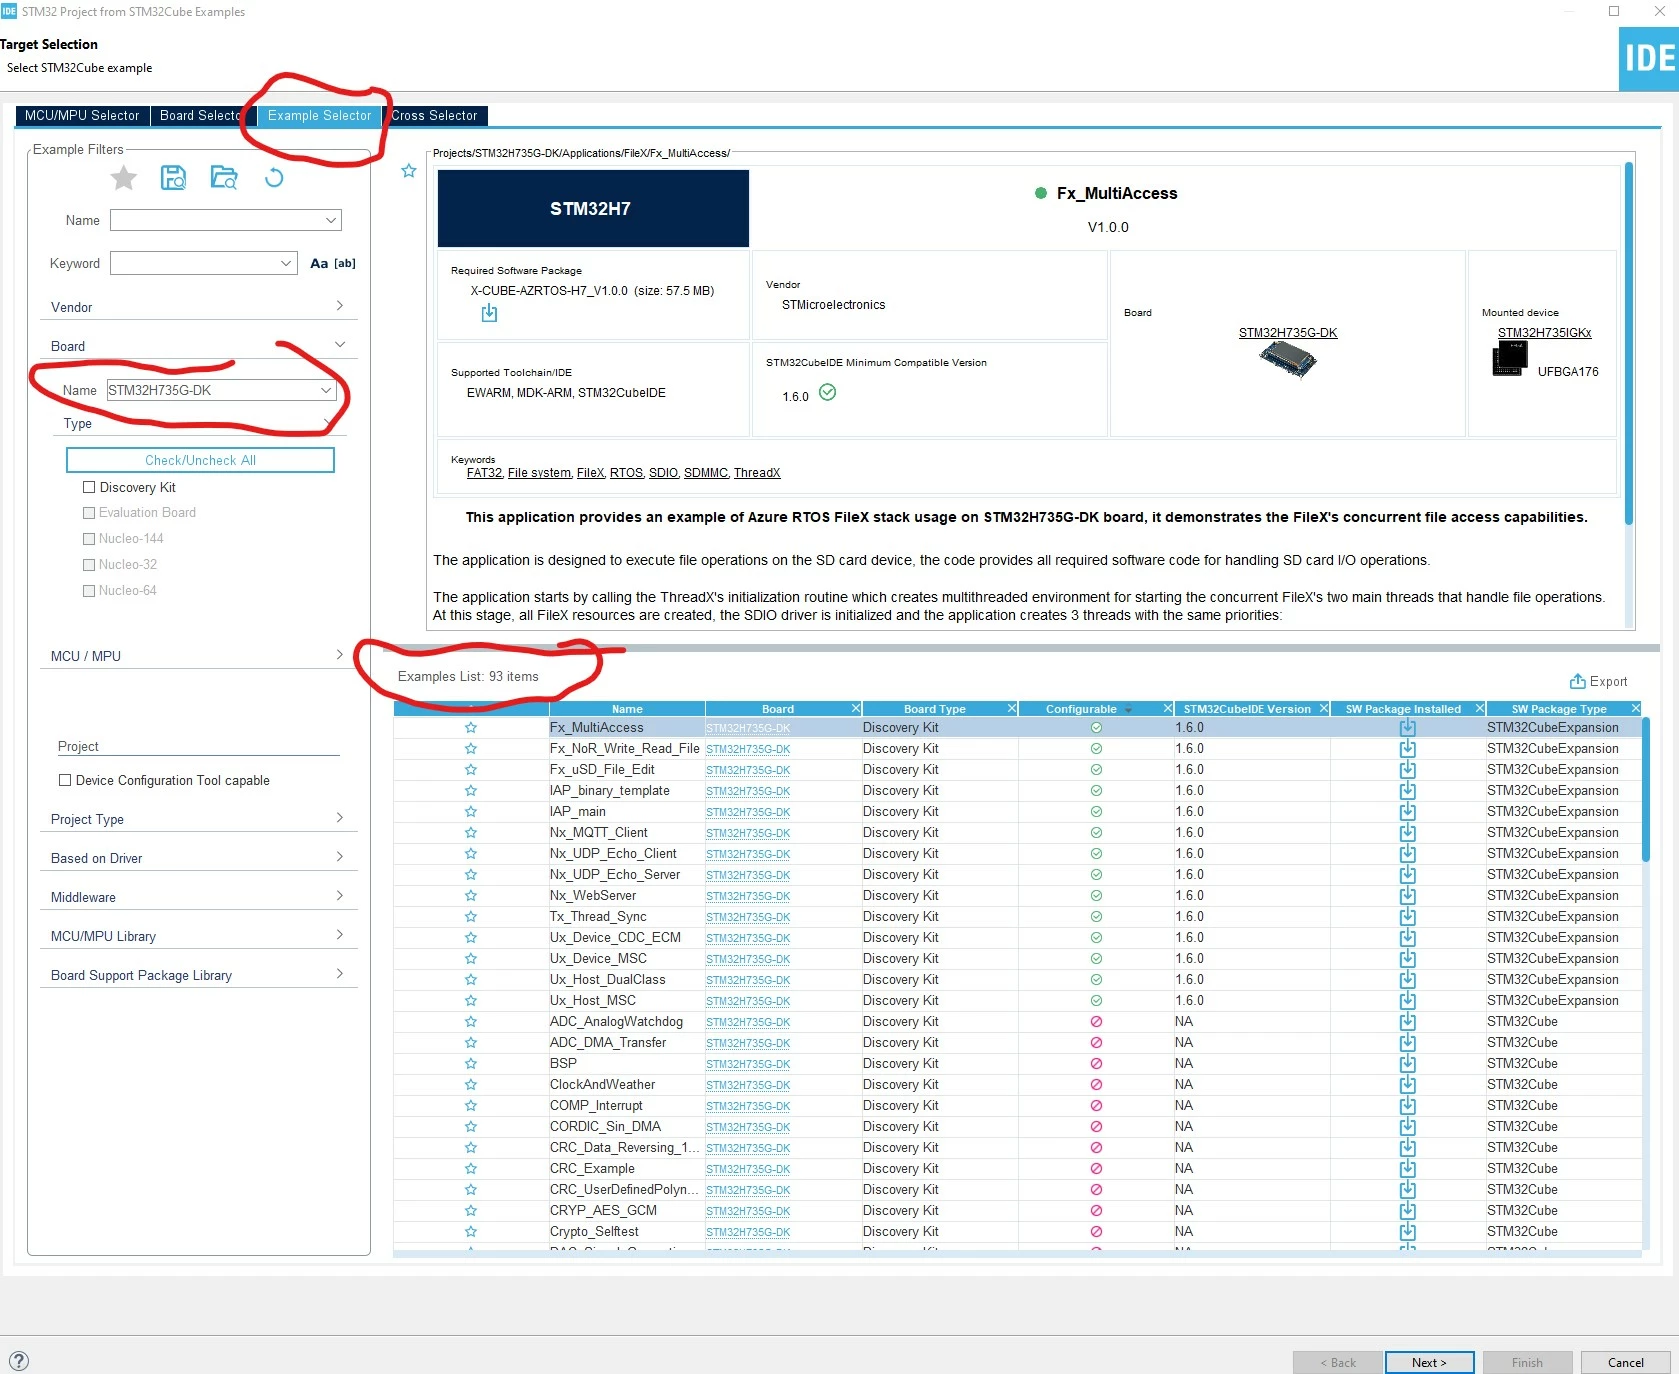Check the Discovery Kit board type
The height and width of the screenshot is (1374, 1679).
pyautogui.click(x=89, y=488)
